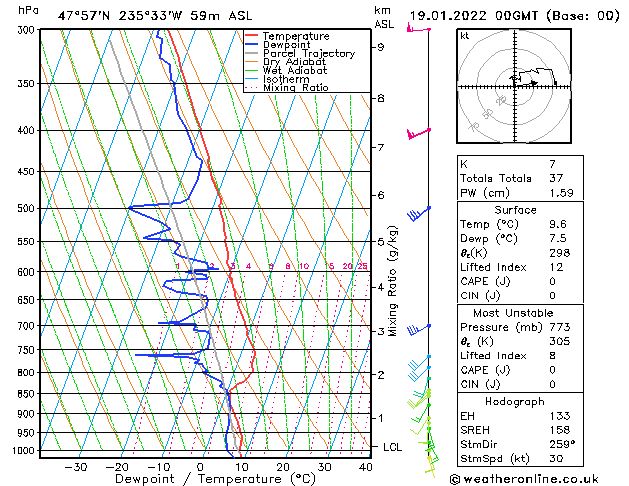
Task: Click the surface Dewp value 7.5
Action: tap(558, 239)
